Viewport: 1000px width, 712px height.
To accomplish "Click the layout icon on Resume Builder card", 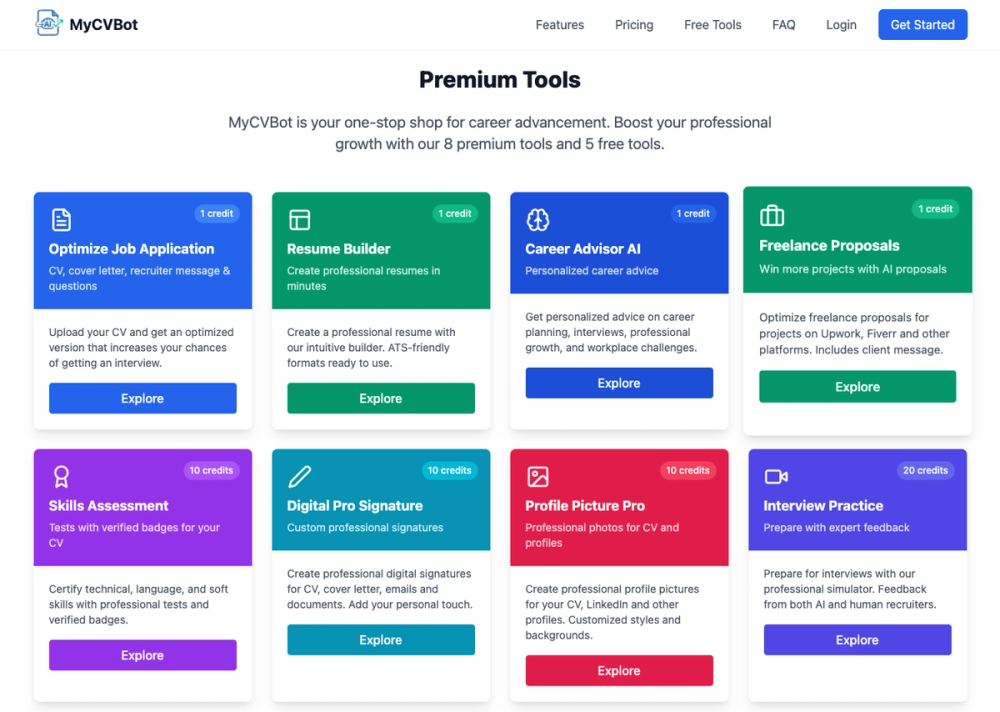I will pyautogui.click(x=299, y=219).
